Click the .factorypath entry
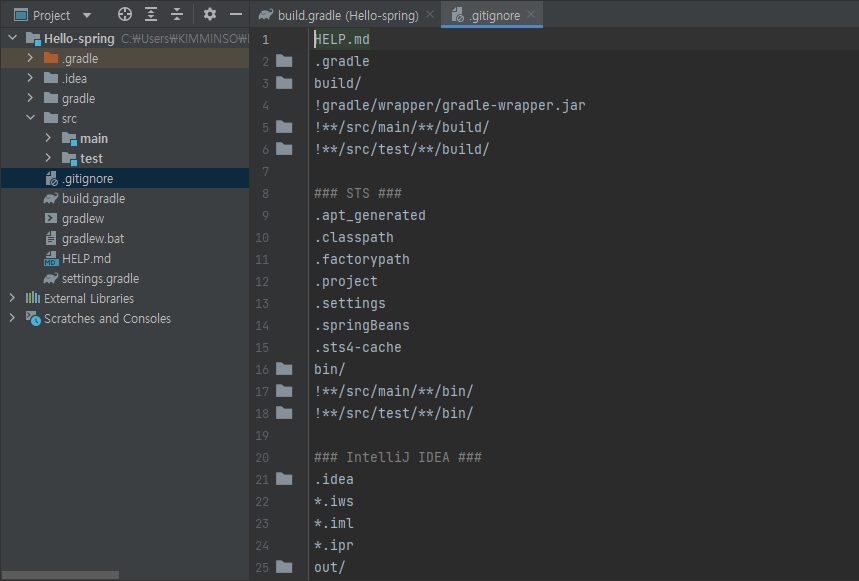 coord(362,260)
